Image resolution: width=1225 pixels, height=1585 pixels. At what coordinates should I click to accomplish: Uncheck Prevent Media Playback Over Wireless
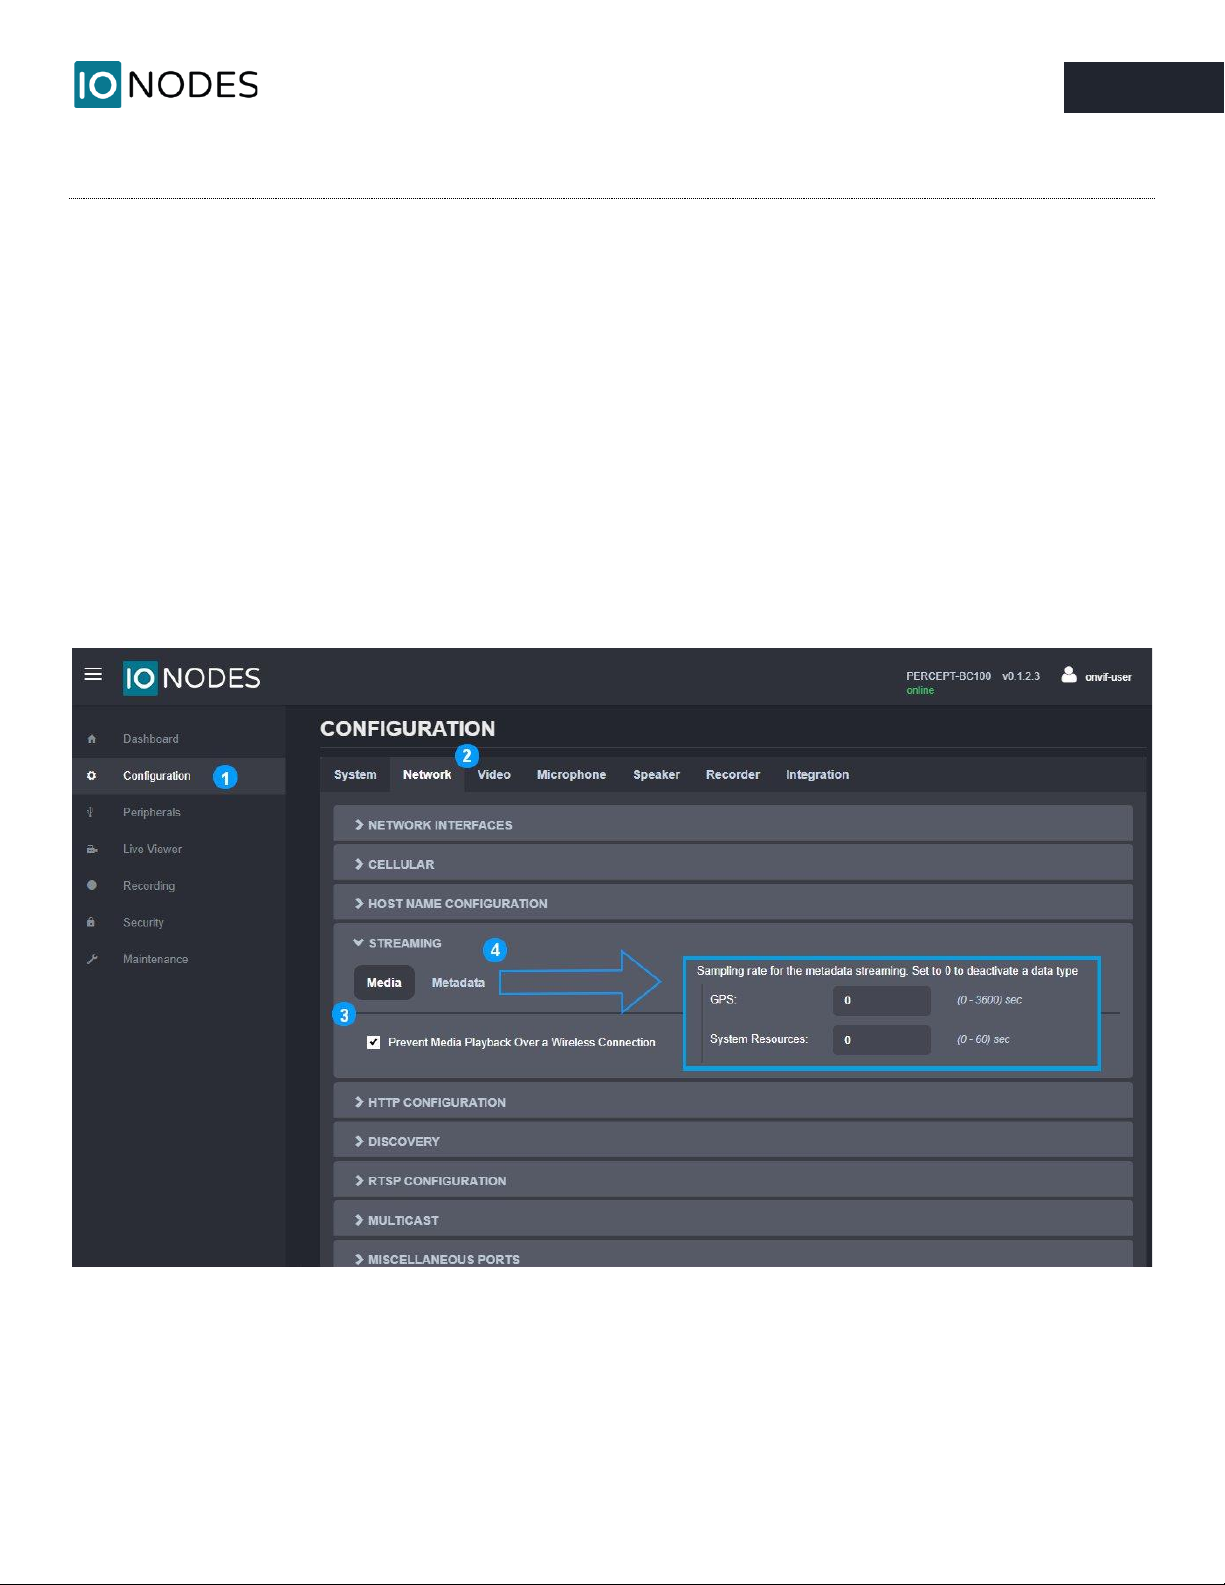point(374,1042)
